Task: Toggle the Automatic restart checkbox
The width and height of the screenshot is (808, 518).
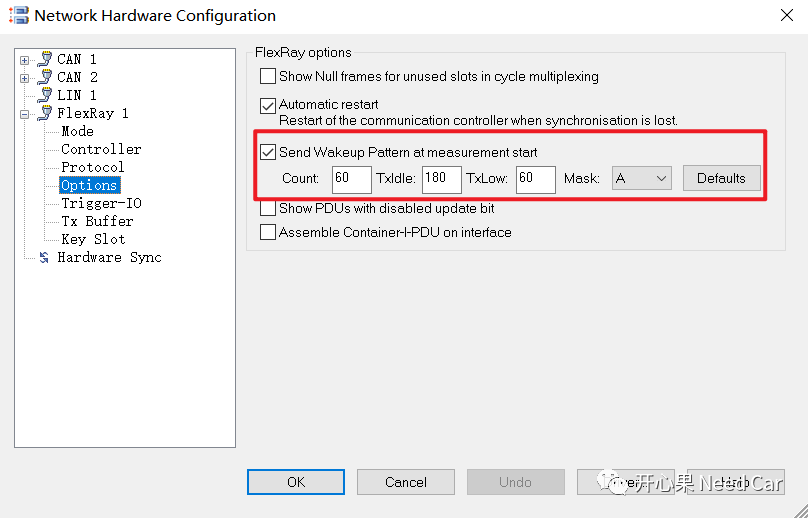Action: click(268, 104)
